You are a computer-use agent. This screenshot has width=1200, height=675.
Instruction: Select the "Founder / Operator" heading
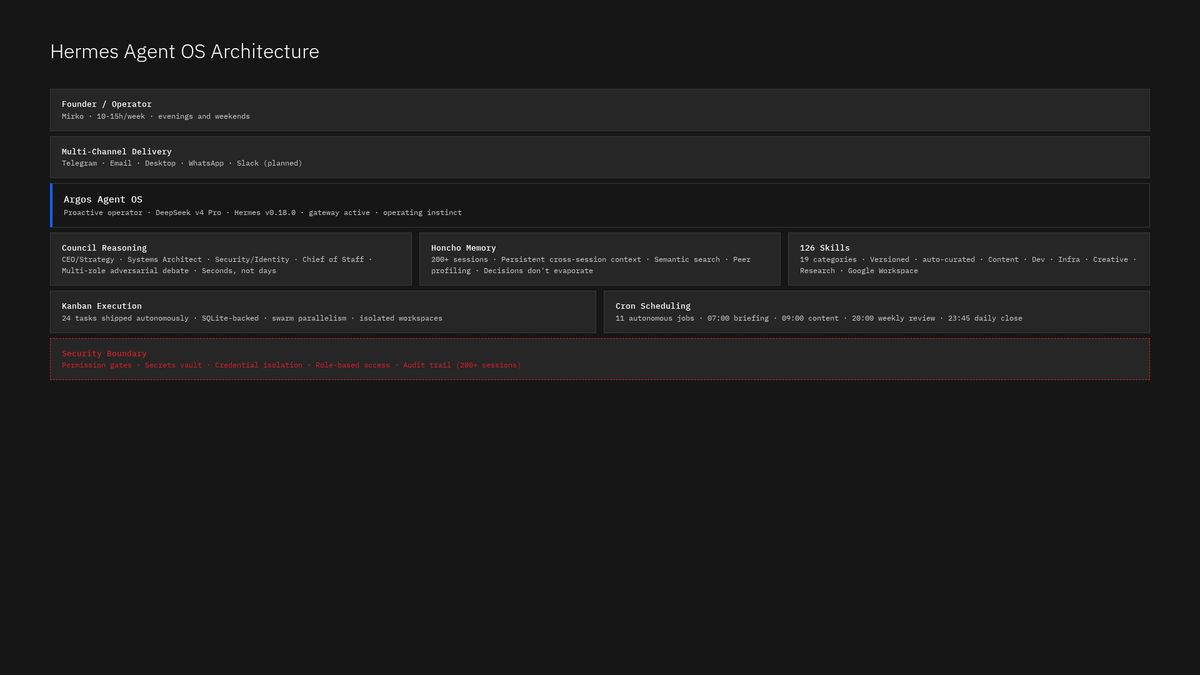pyautogui.click(x=107, y=104)
